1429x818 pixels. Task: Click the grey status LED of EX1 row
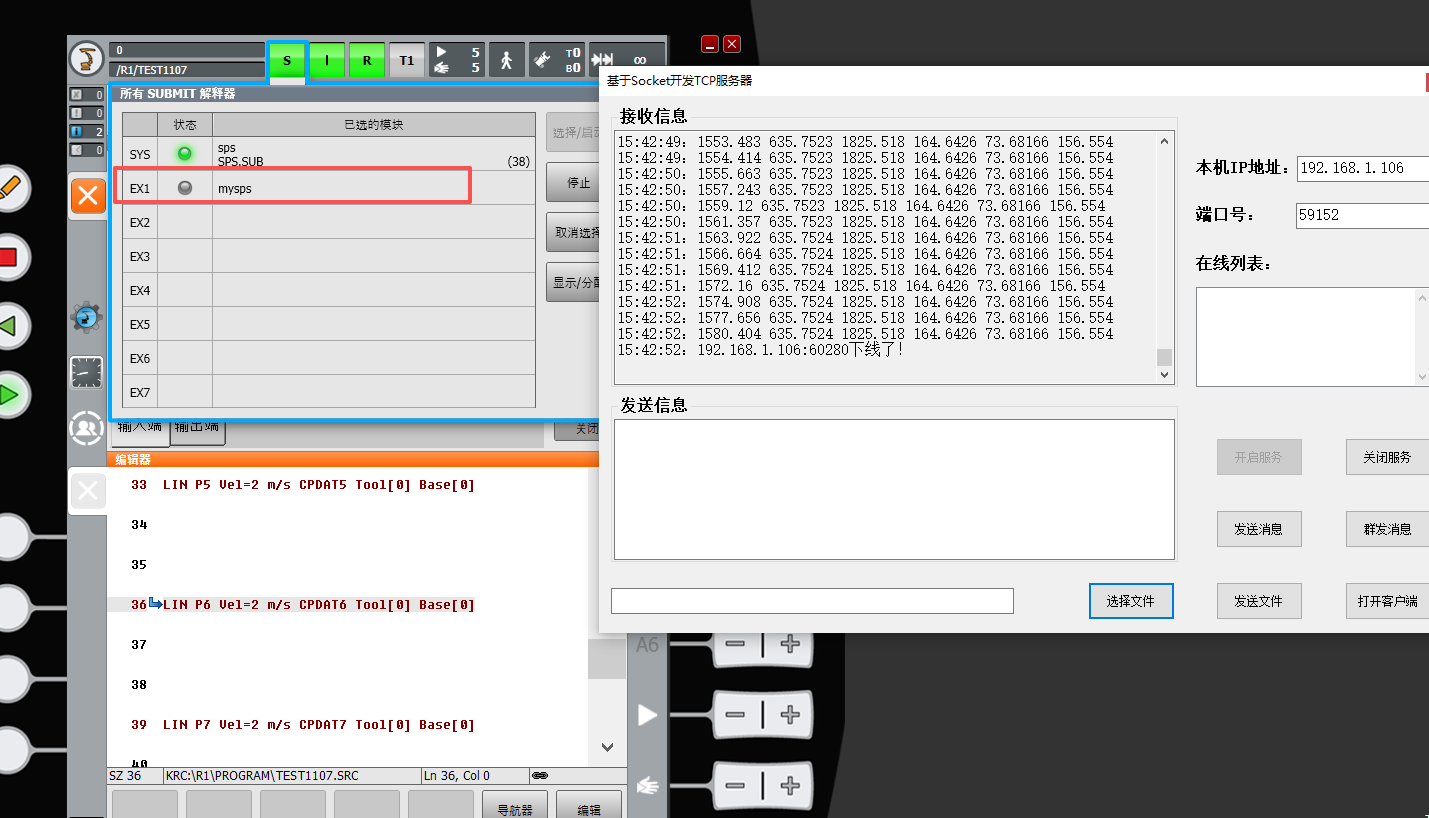coord(185,187)
